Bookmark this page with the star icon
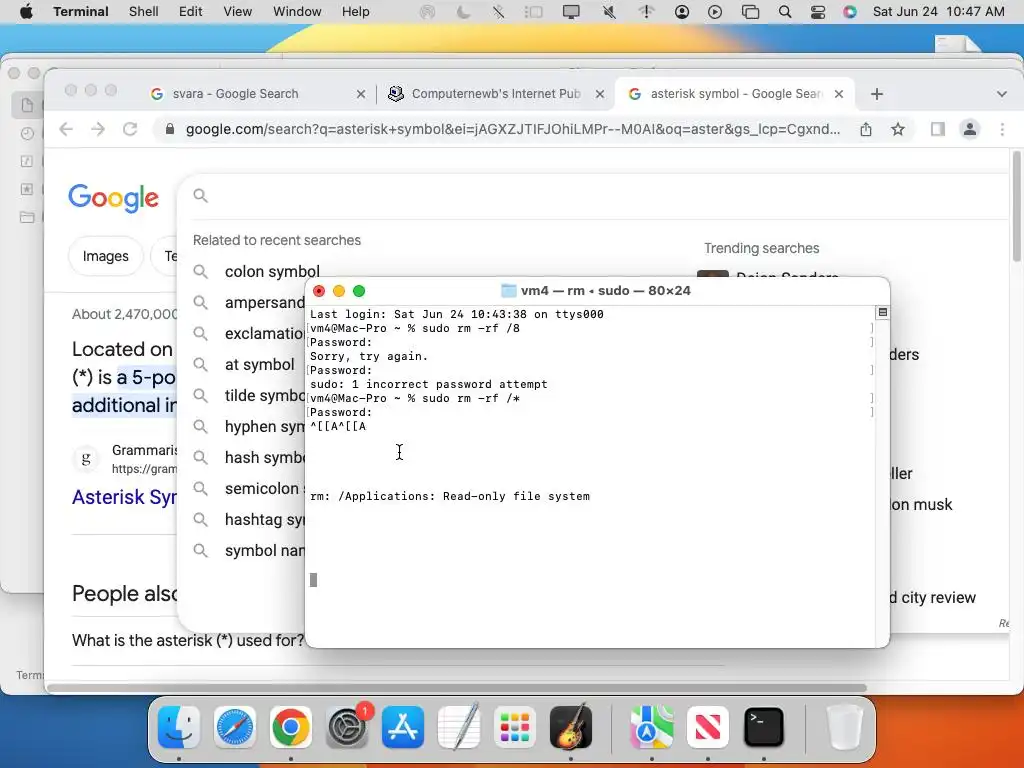 tap(897, 129)
